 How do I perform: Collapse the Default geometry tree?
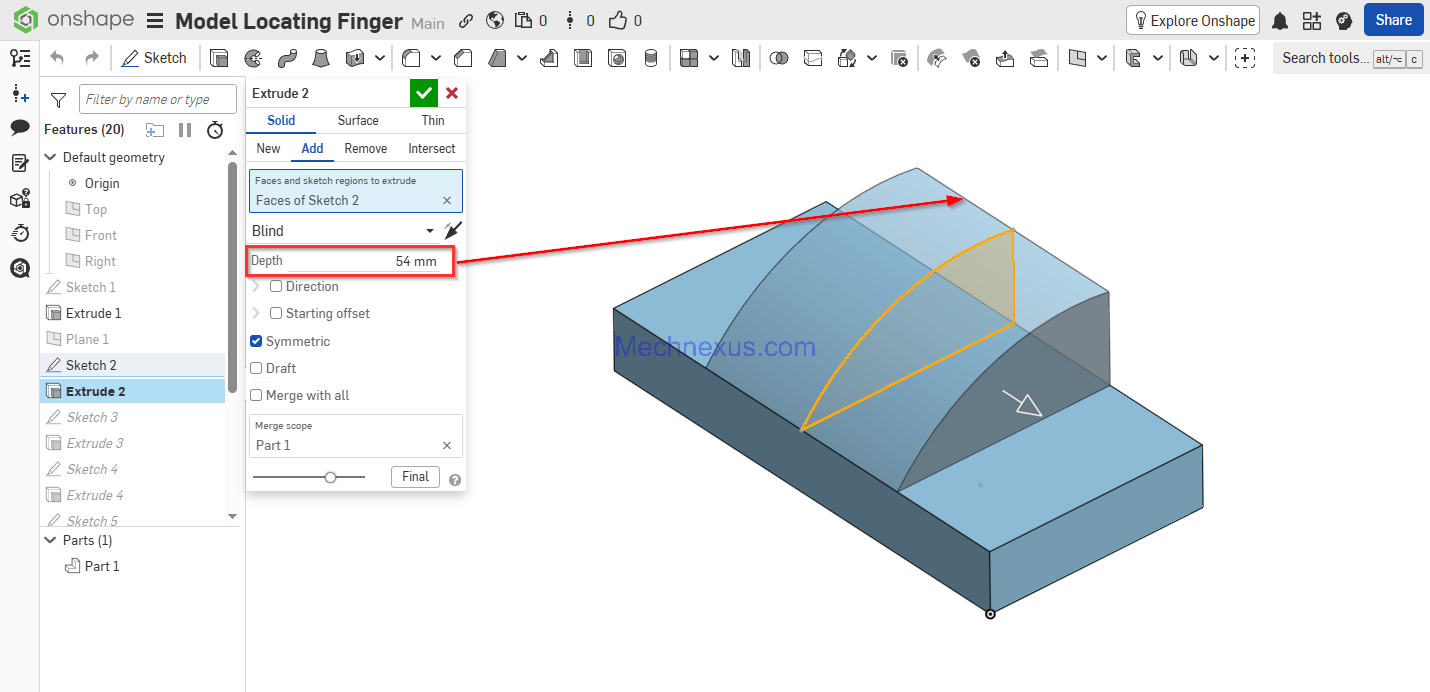[50, 157]
